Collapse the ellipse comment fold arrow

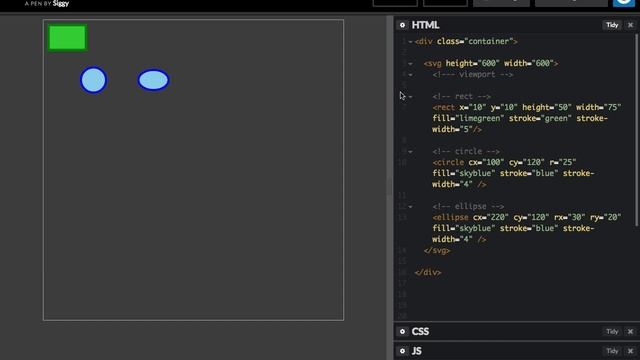click(x=410, y=207)
